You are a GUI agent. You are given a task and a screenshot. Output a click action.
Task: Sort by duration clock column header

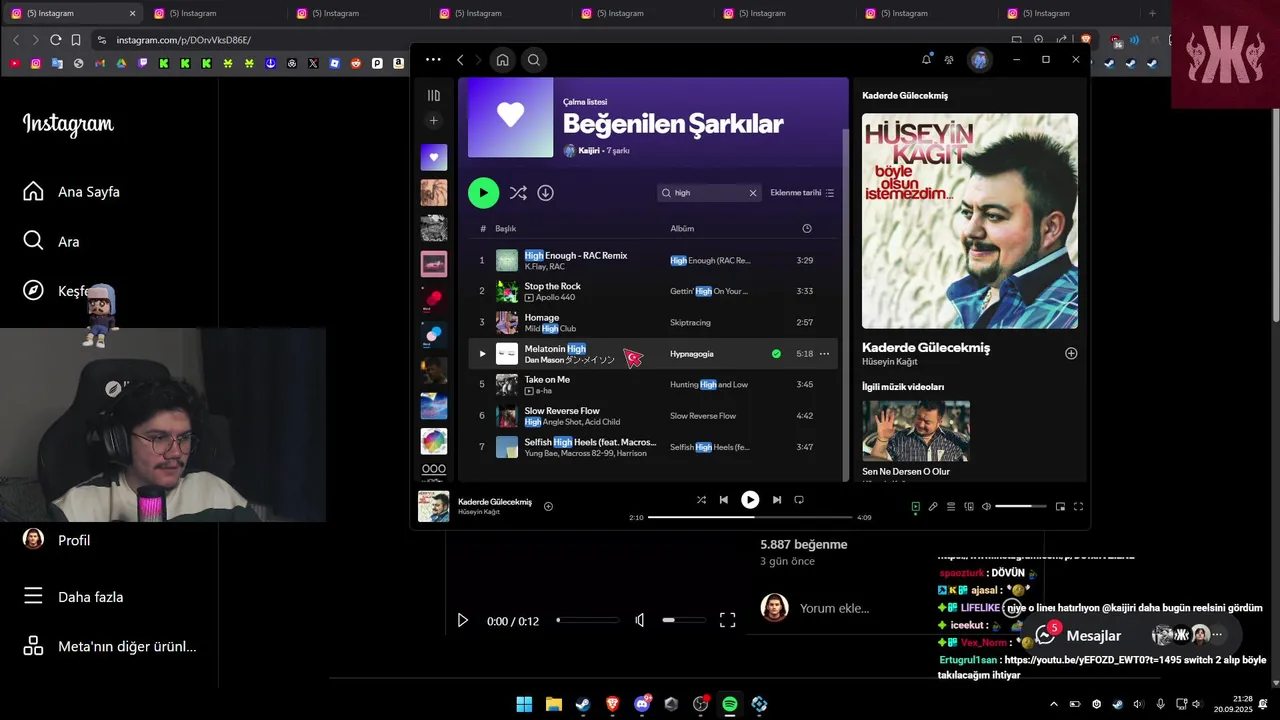pyautogui.click(x=807, y=229)
